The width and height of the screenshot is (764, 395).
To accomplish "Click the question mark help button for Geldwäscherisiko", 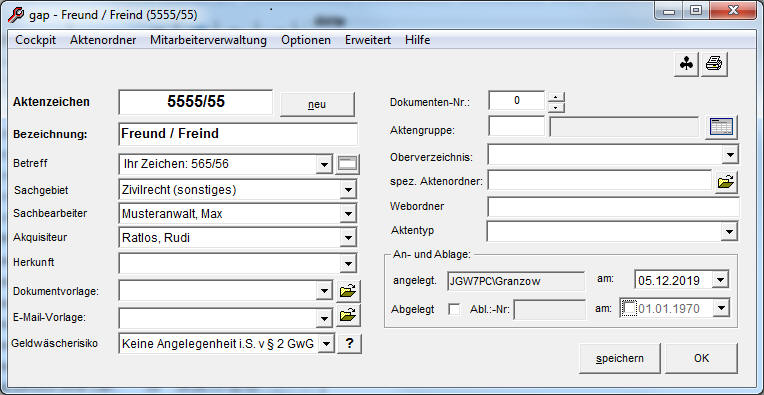I will (349, 343).
